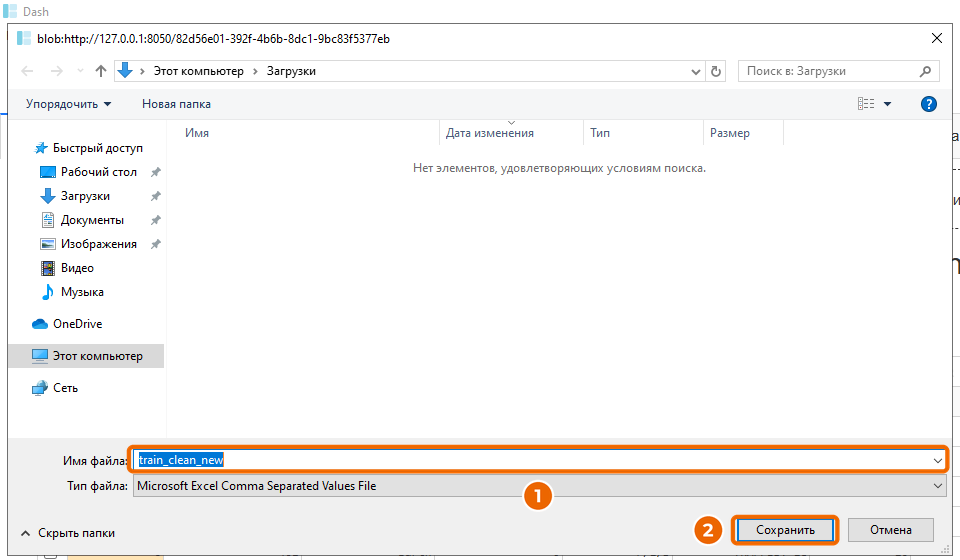Image resolution: width=960 pixels, height=560 pixels.
Task: Expand the address bar history dropdown
Action: coord(696,72)
